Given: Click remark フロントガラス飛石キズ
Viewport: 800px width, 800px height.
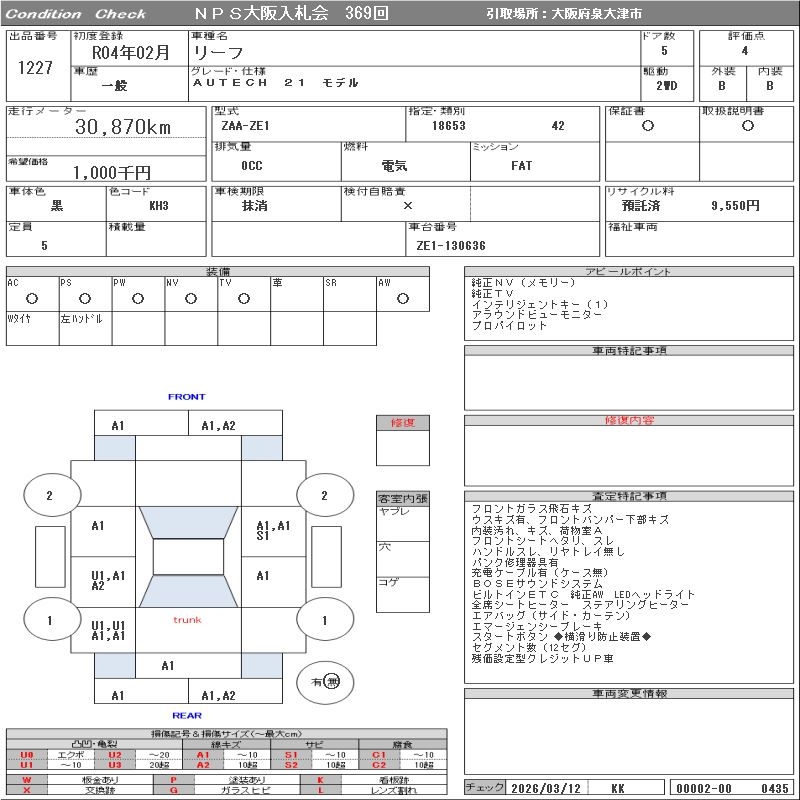Looking at the screenshot, I should tap(532, 509).
